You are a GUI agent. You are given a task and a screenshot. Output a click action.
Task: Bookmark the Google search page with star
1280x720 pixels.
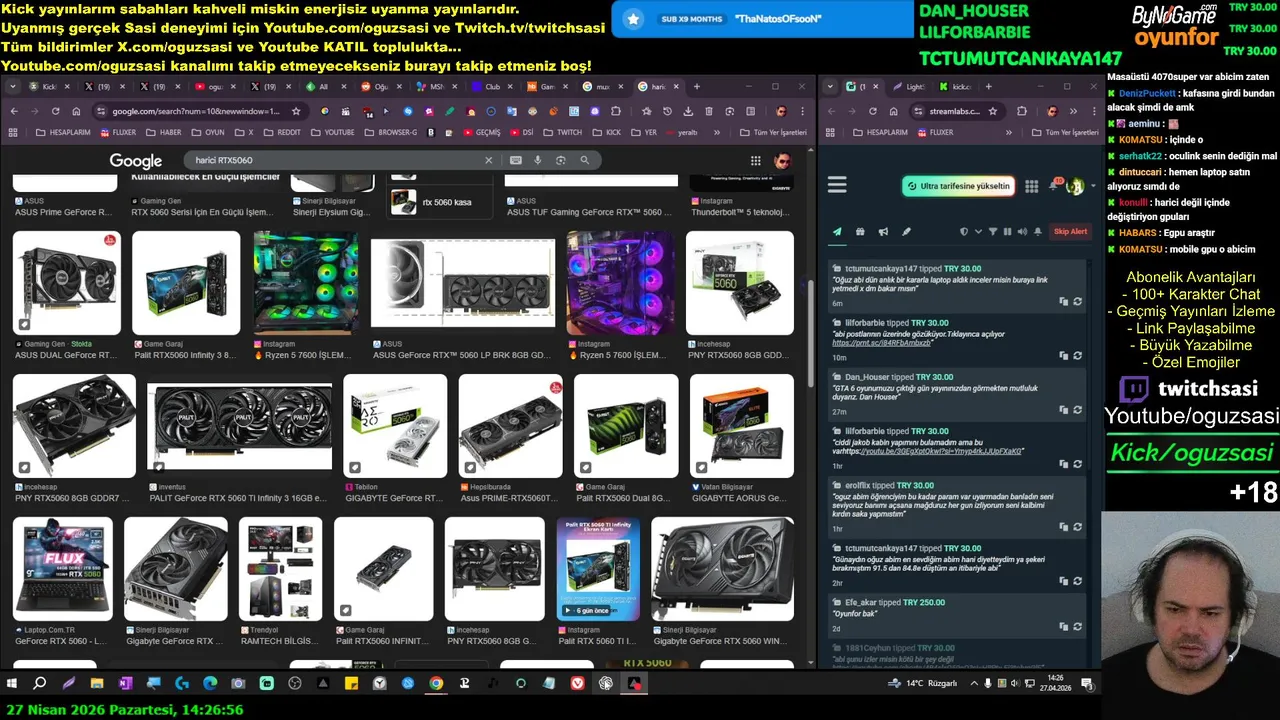[x=298, y=111]
